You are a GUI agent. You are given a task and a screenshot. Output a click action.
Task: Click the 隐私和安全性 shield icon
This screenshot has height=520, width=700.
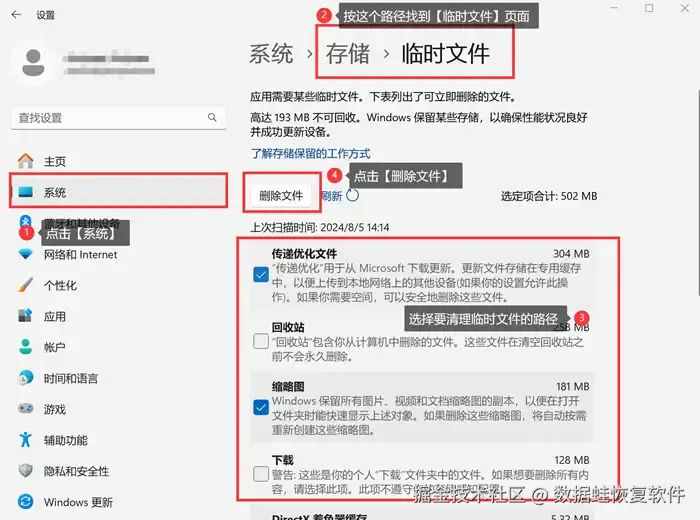[x=25, y=470]
